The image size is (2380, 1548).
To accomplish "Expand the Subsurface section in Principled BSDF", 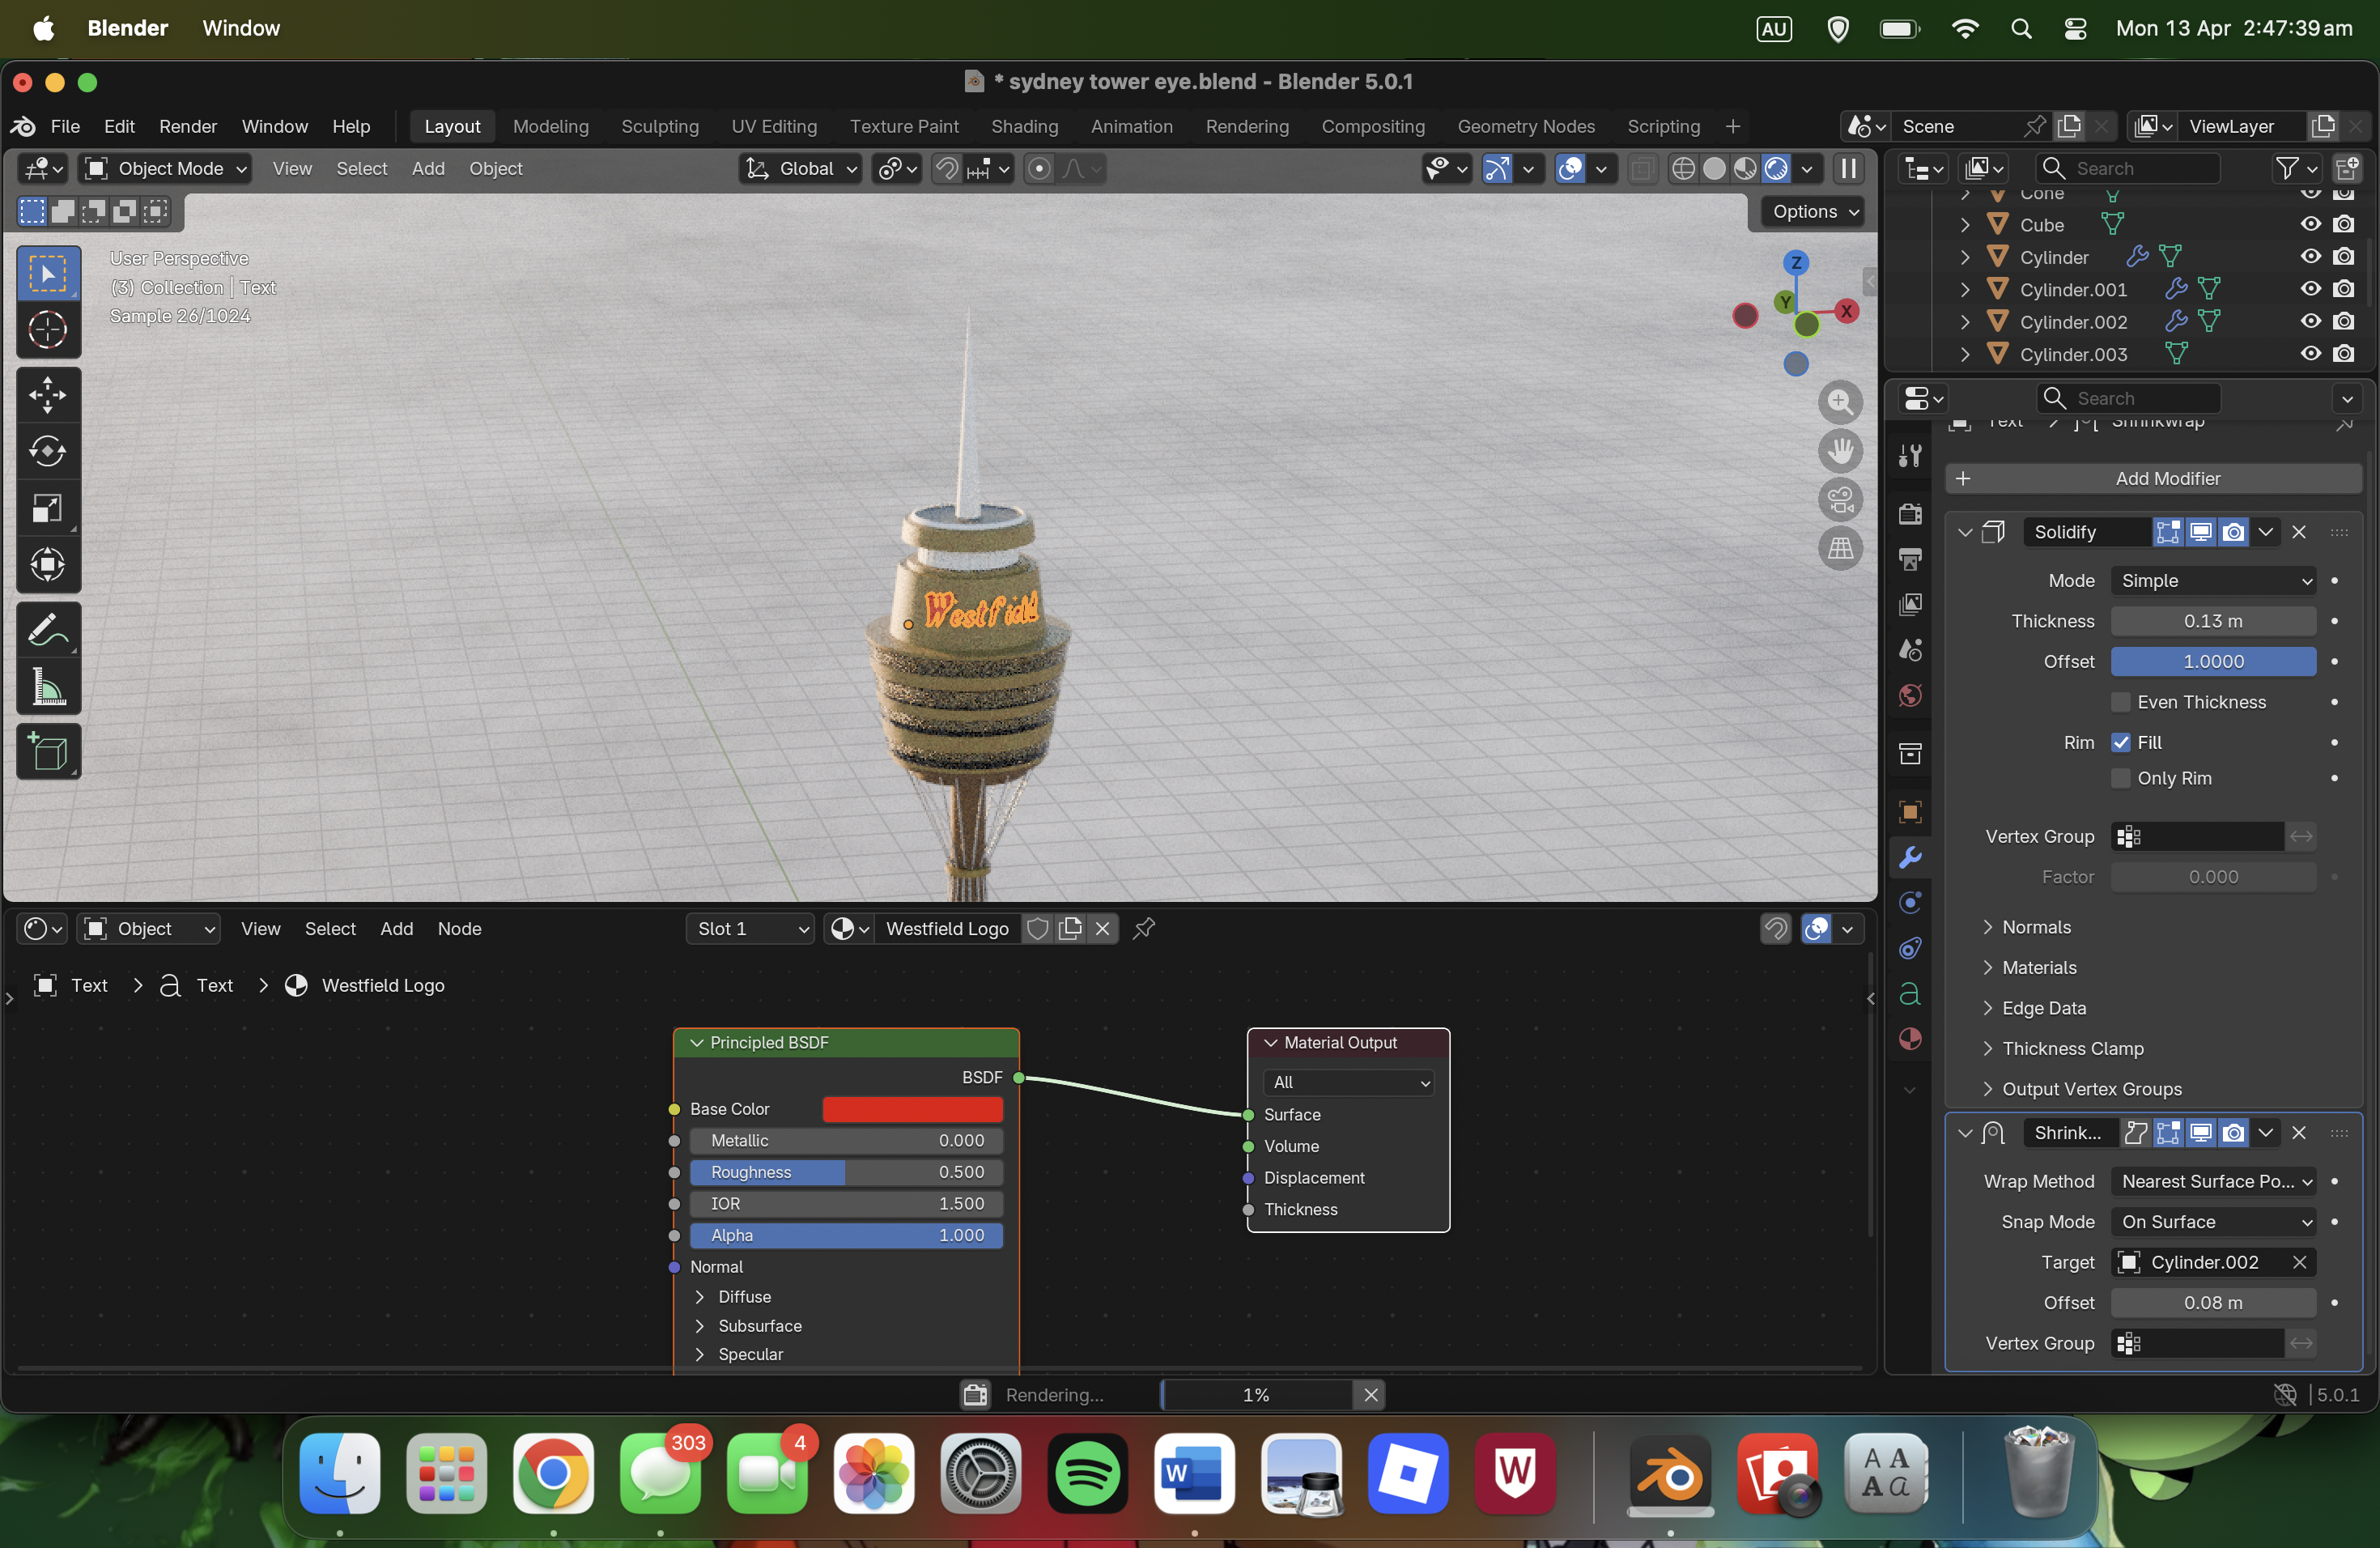I will pyautogui.click(x=759, y=1326).
